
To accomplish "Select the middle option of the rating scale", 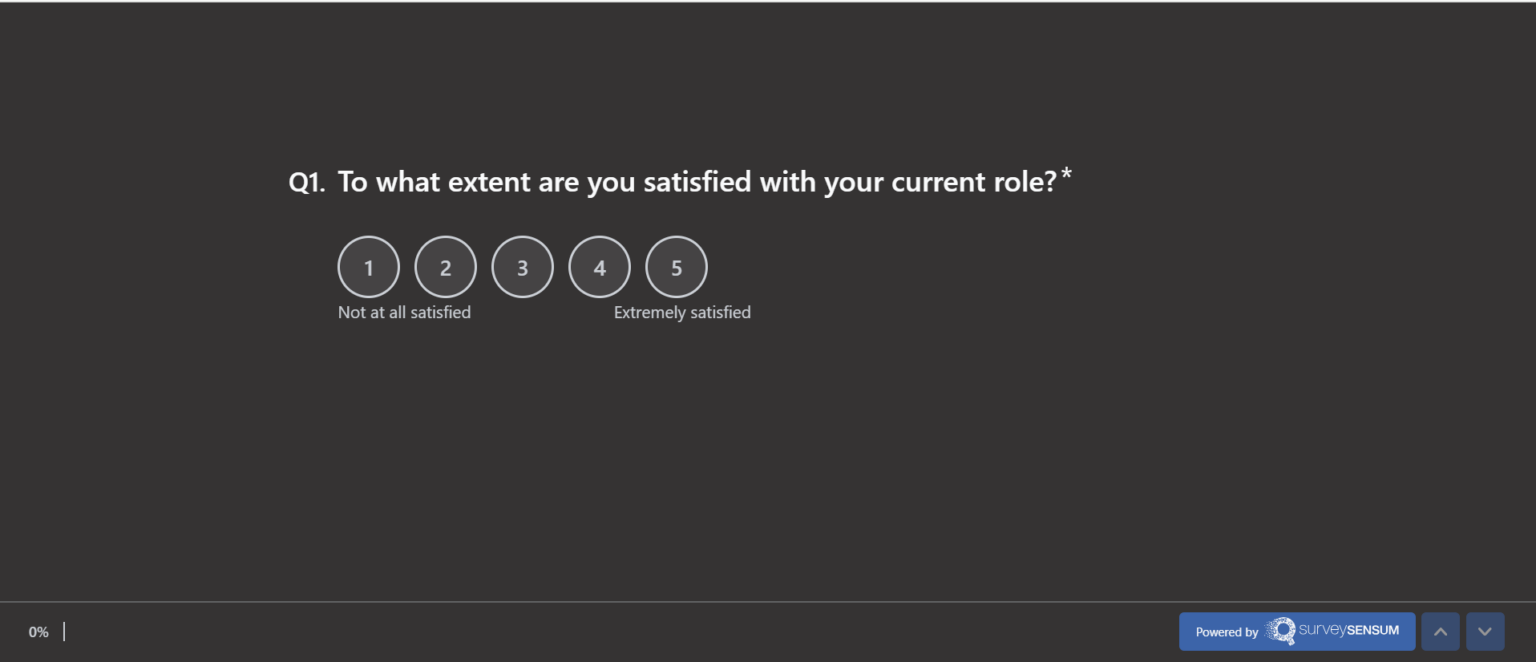I will 522,266.
